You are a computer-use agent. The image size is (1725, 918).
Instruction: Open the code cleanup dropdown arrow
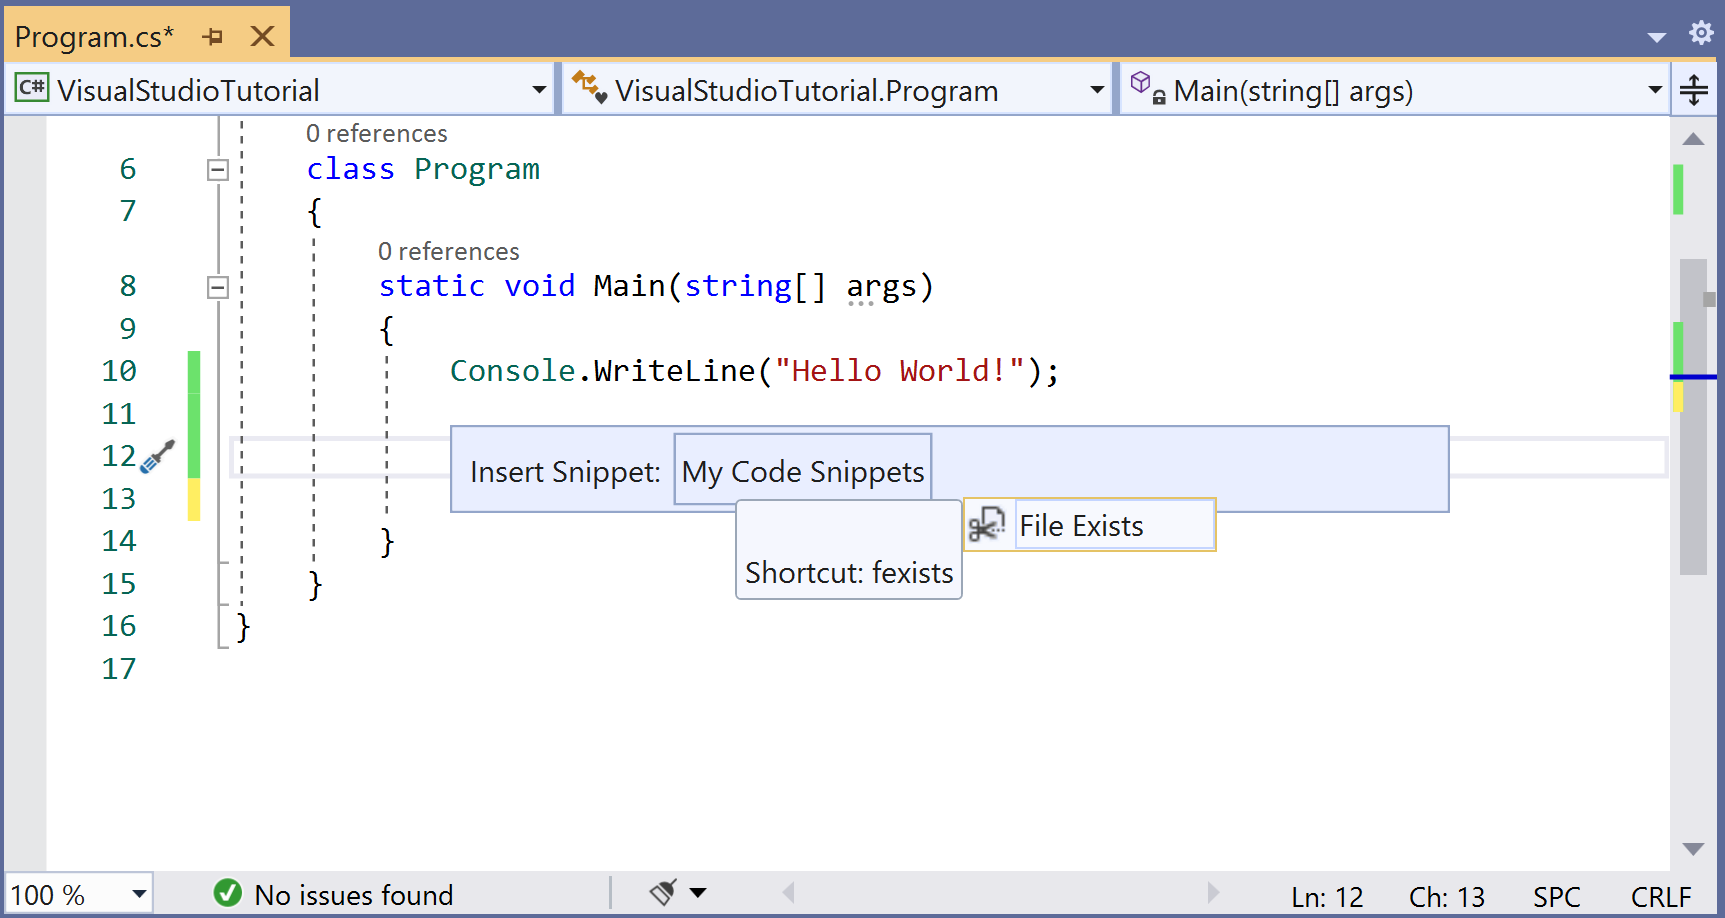pyautogui.click(x=698, y=893)
